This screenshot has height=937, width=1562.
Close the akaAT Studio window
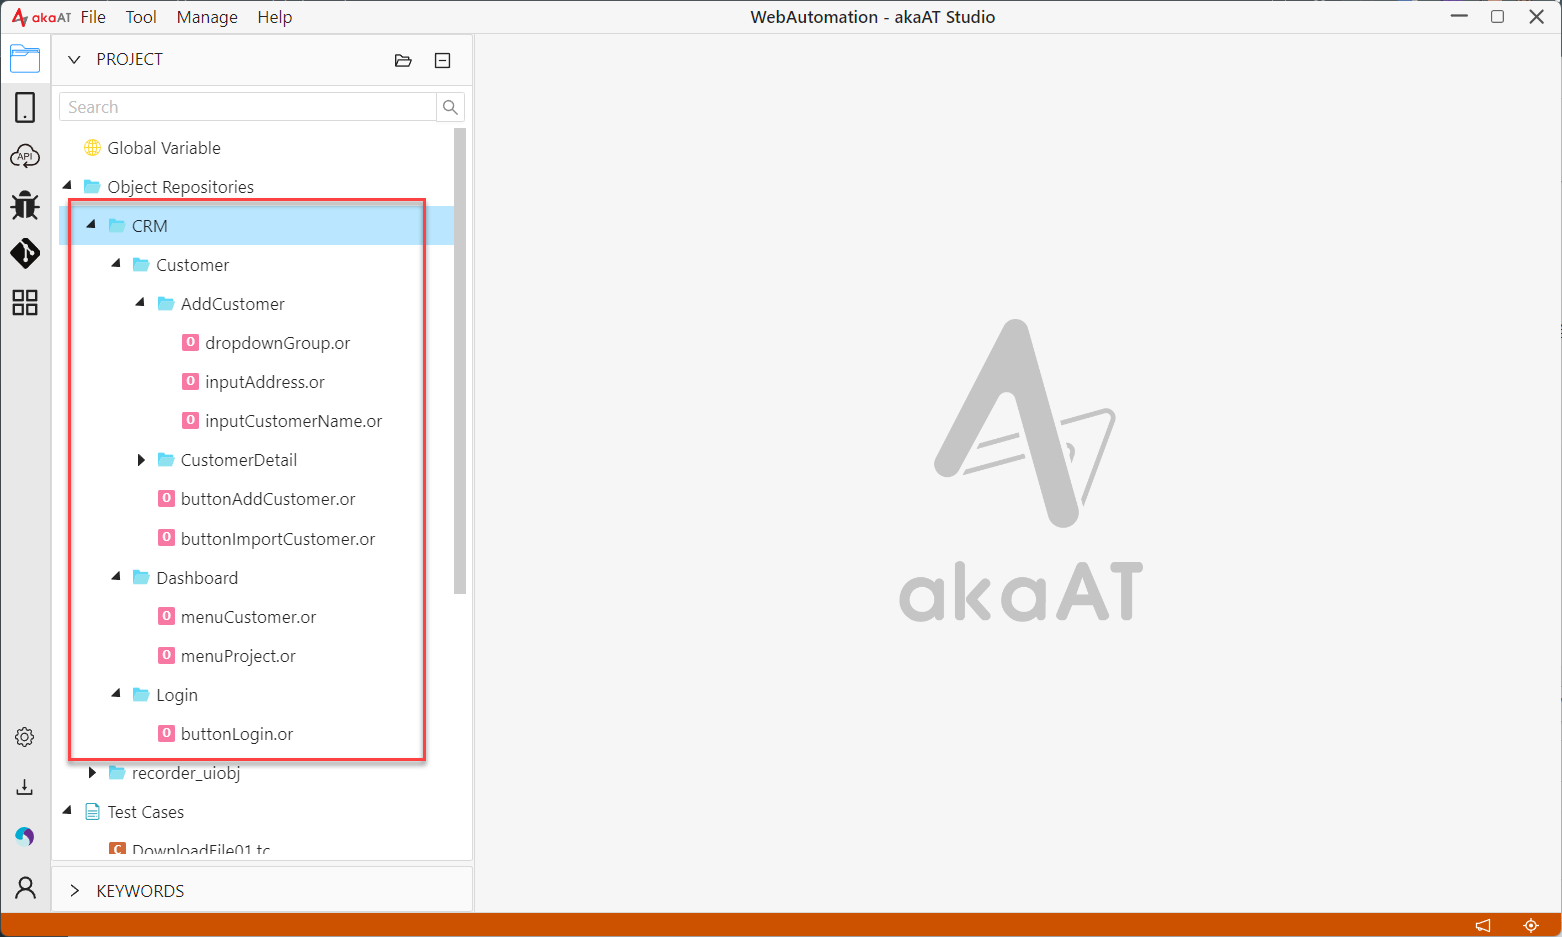coord(1537,16)
